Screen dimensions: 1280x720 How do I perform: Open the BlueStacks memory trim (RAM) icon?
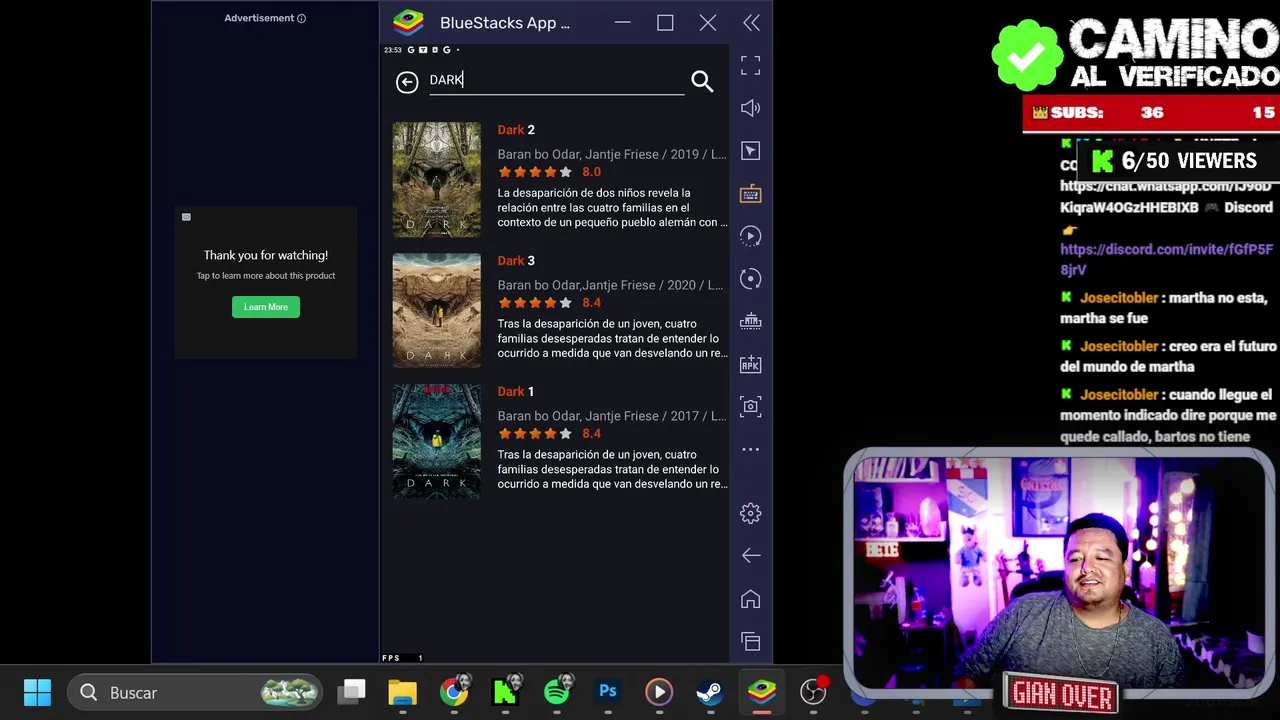point(750,322)
